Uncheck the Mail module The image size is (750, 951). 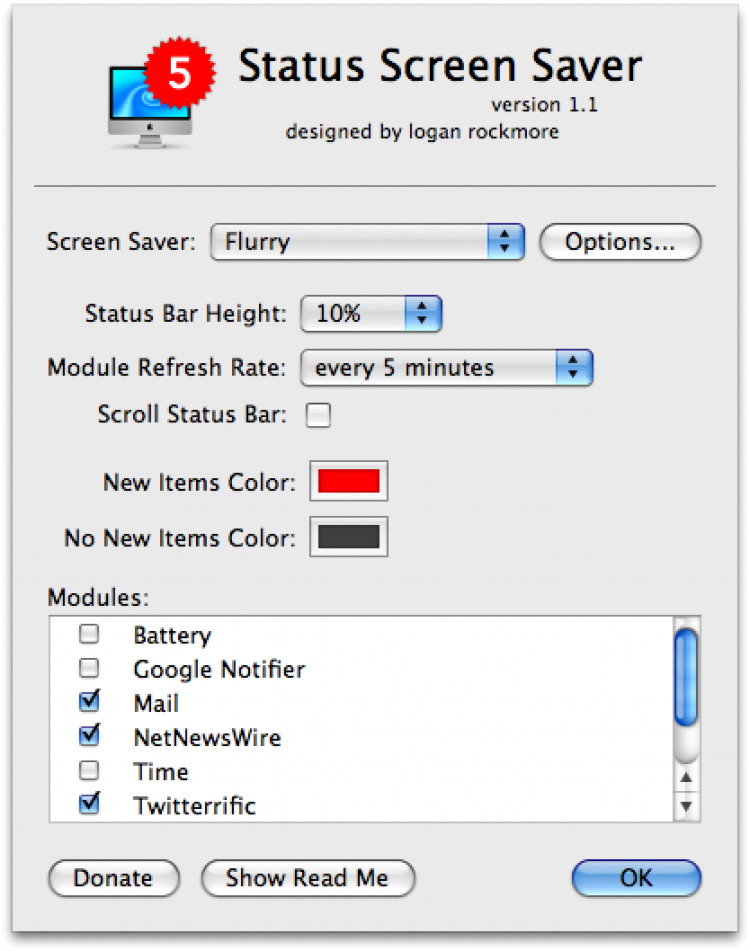[x=90, y=702]
